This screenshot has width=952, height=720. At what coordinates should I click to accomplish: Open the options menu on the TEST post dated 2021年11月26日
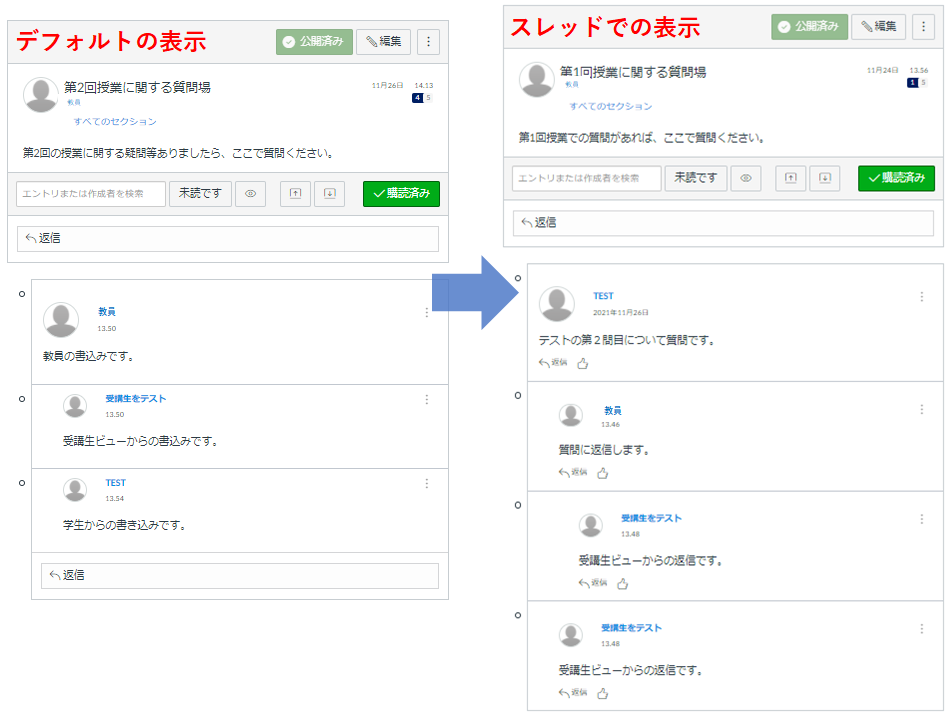tap(922, 297)
